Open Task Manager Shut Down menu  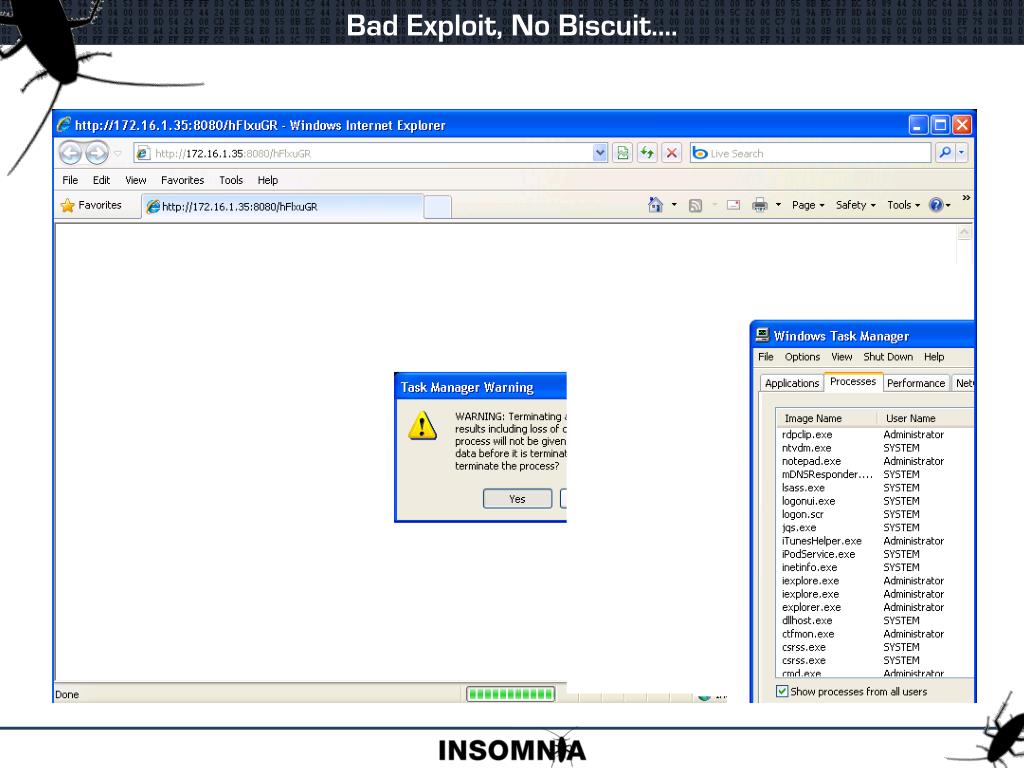888,357
